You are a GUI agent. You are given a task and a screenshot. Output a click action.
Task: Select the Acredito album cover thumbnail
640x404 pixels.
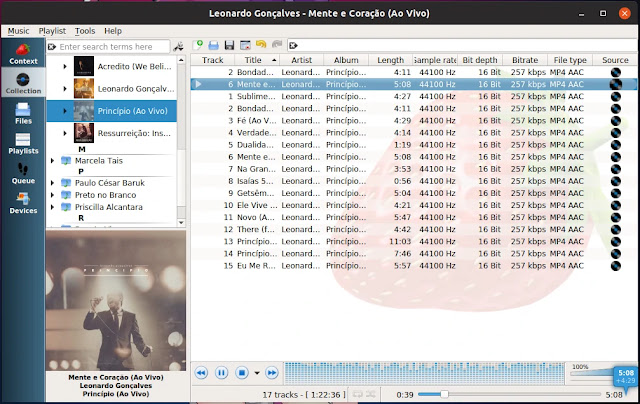(84, 66)
